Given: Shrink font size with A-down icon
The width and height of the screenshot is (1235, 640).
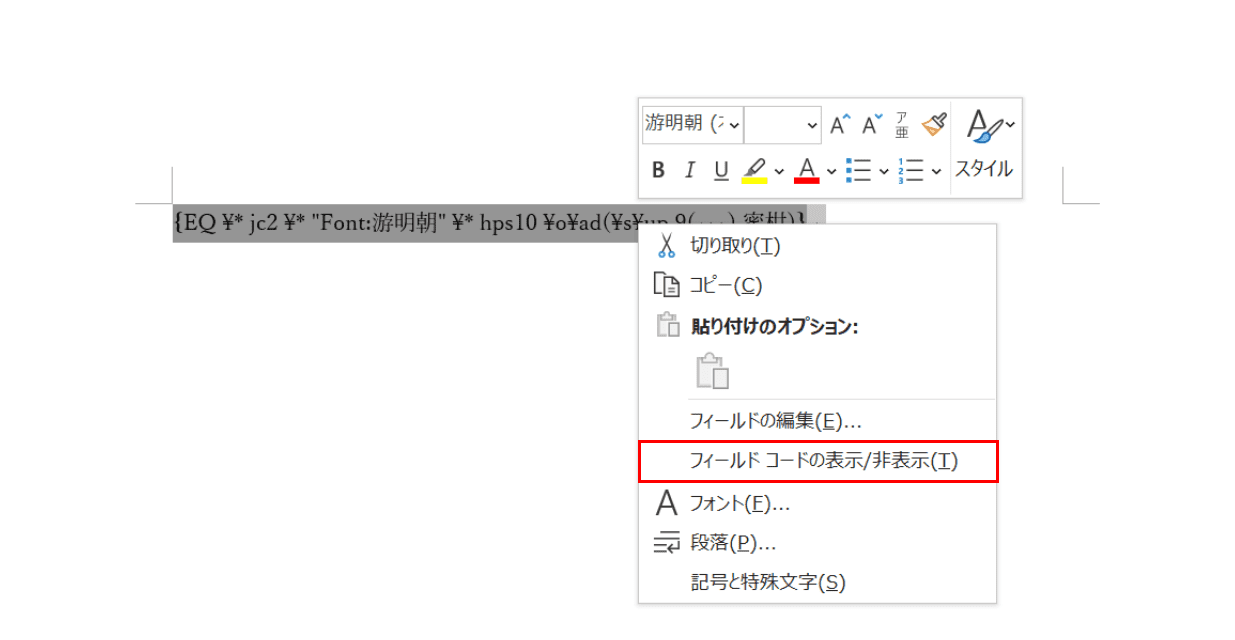Looking at the screenshot, I should click(x=872, y=125).
